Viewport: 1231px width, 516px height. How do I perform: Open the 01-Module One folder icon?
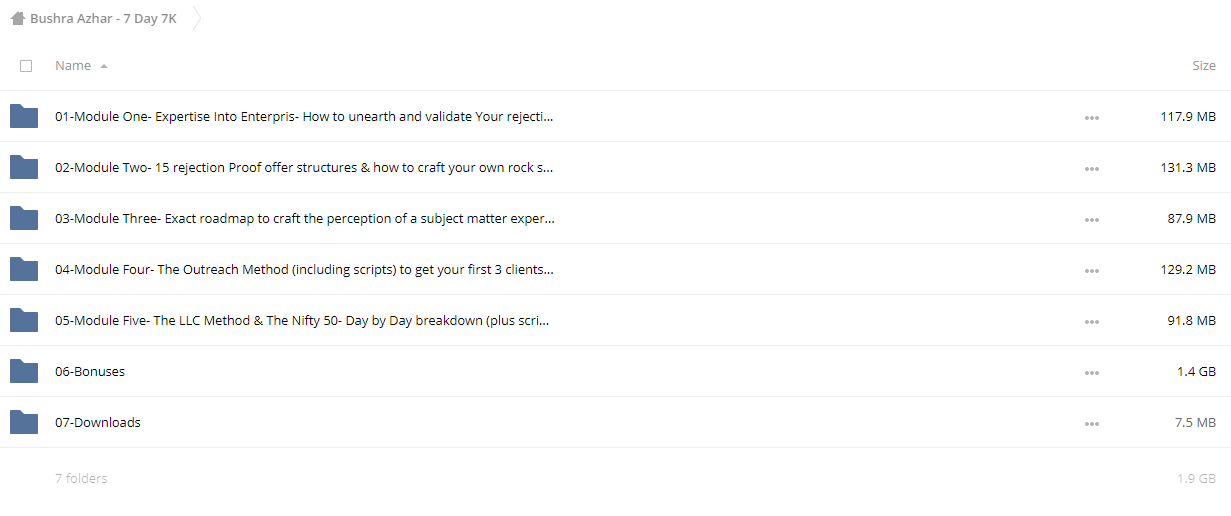point(24,116)
